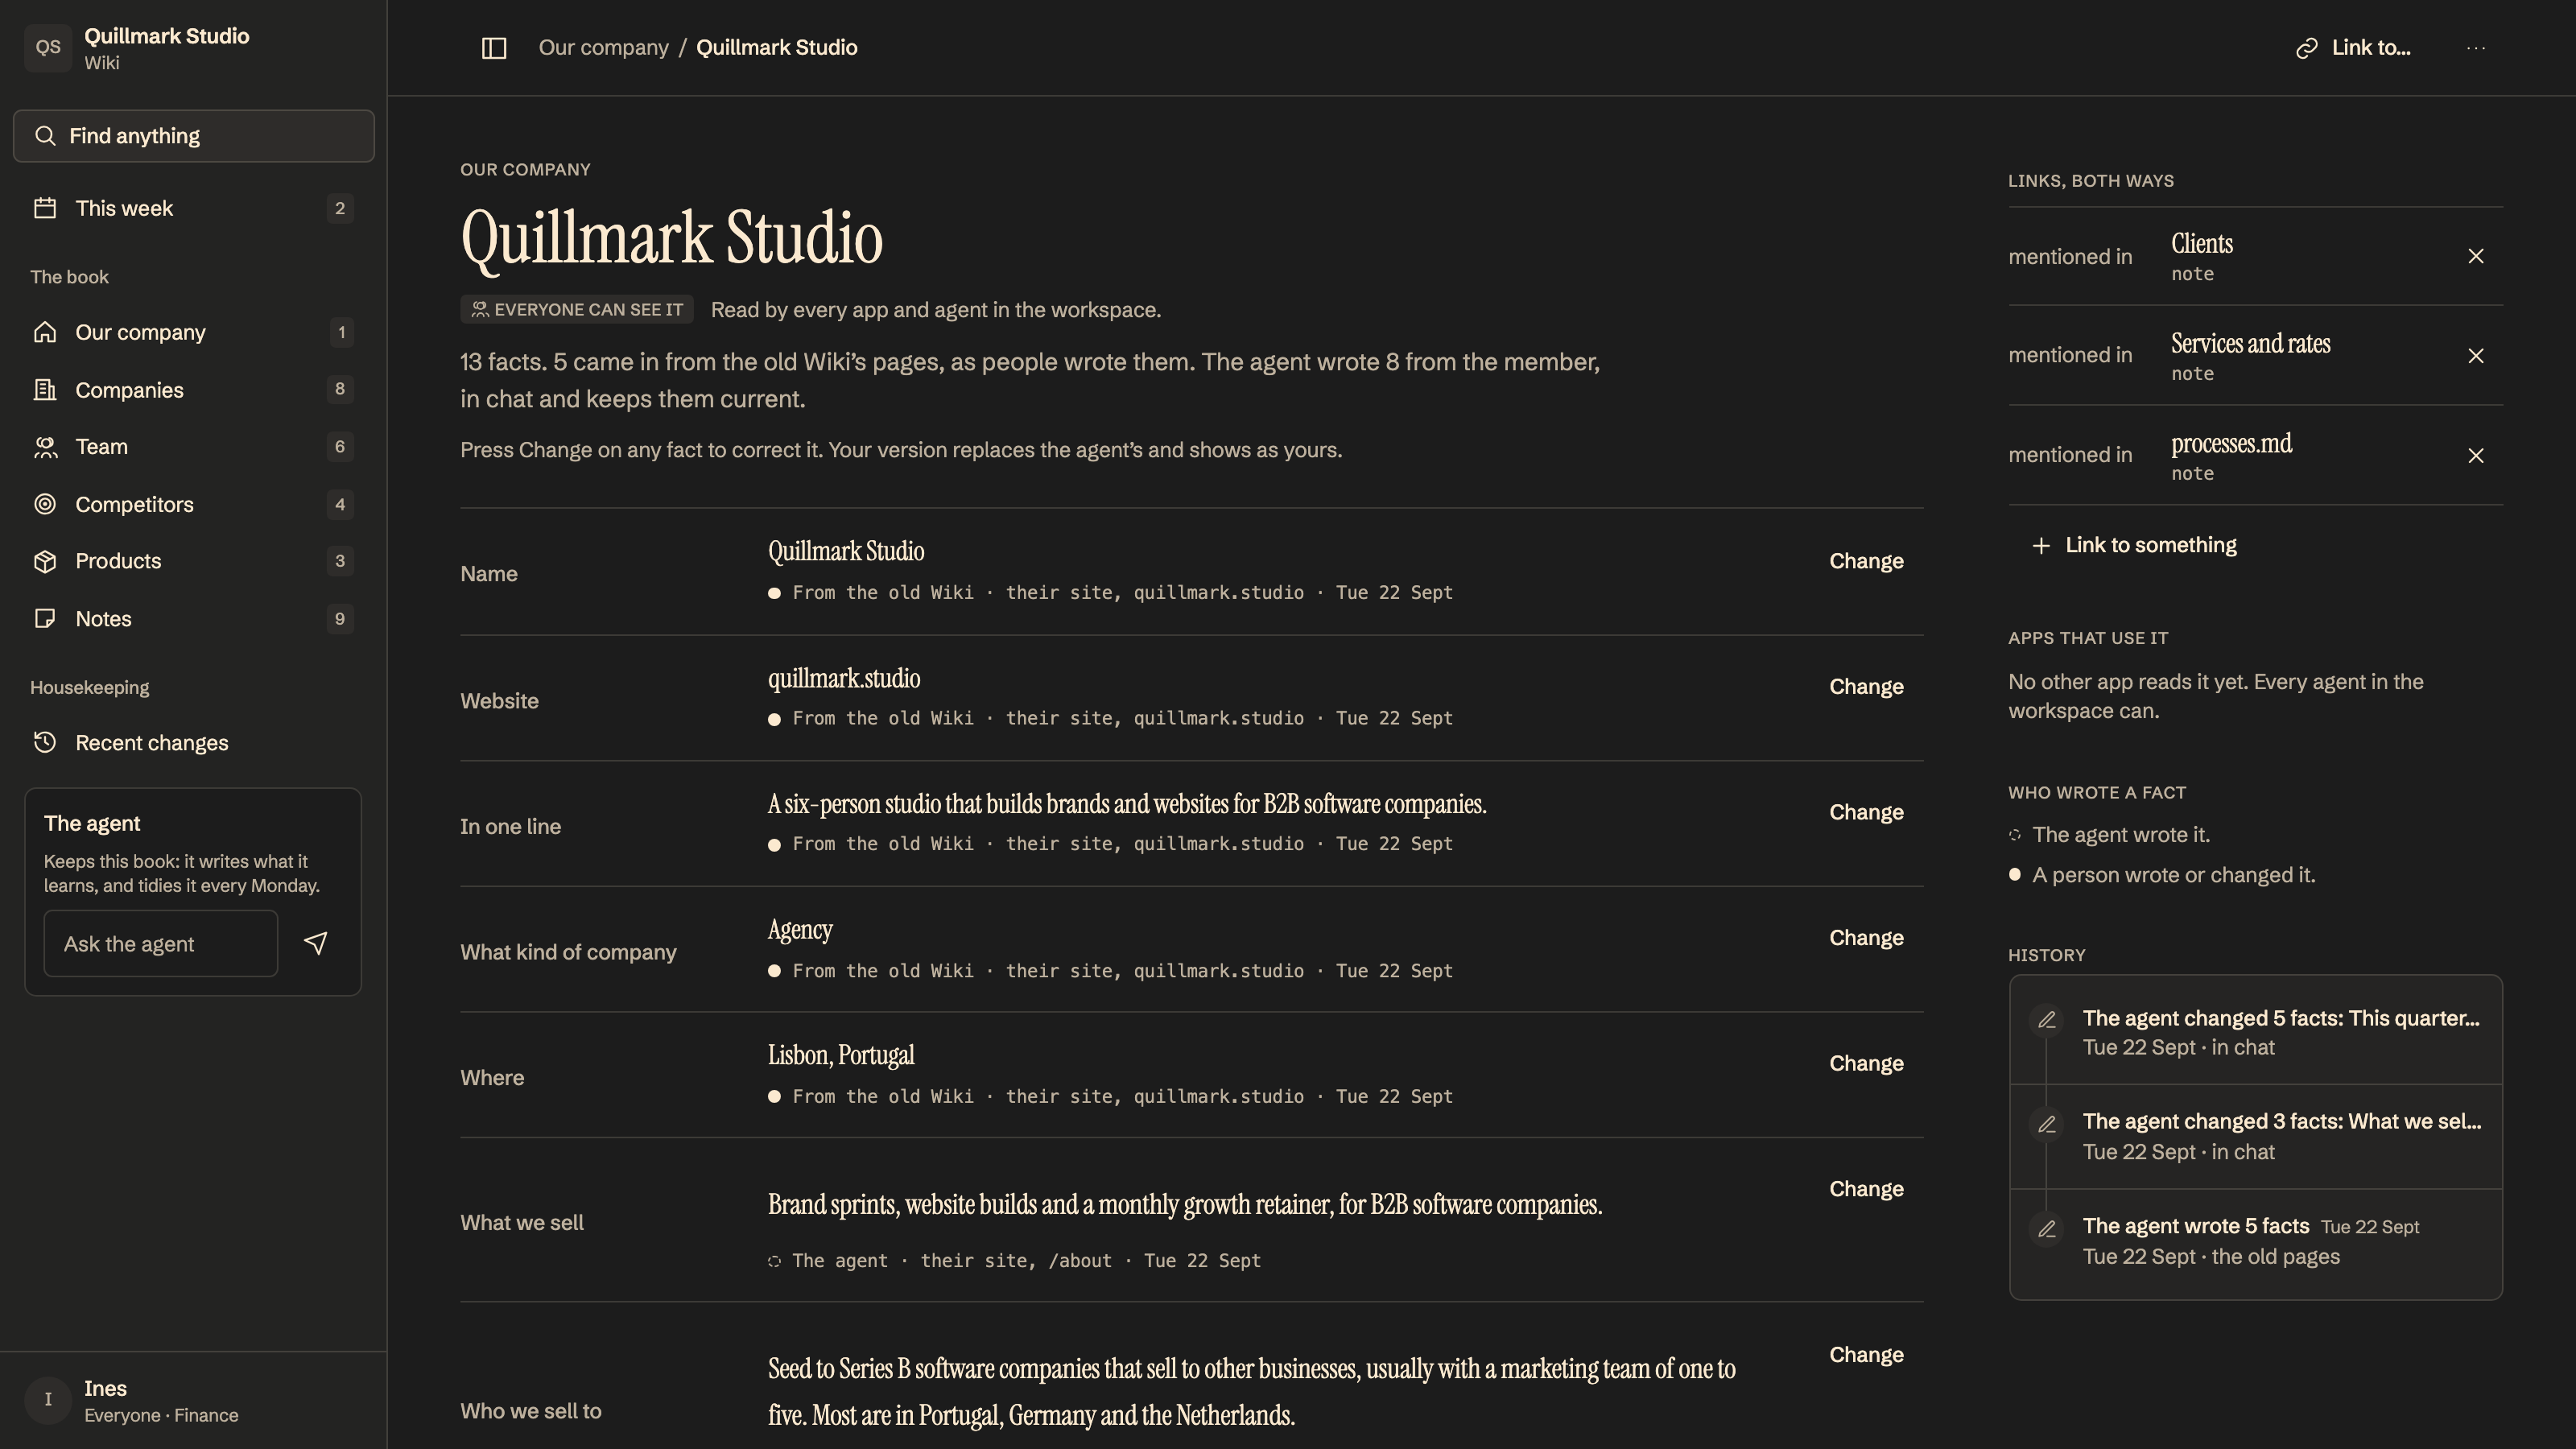This screenshot has width=2576, height=1449.
Task: Remove the Clients mentioned-in link
Action: 2476,257
